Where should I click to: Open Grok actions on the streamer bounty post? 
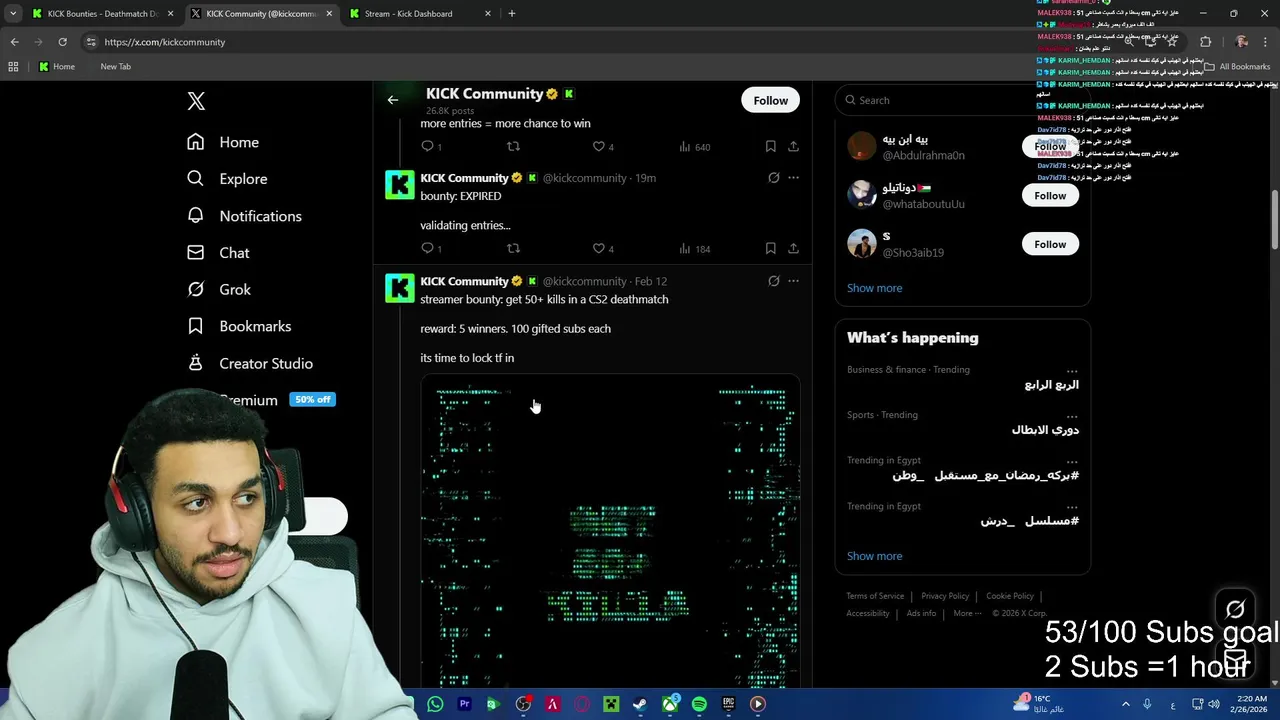pyautogui.click(x=773, y=281)
